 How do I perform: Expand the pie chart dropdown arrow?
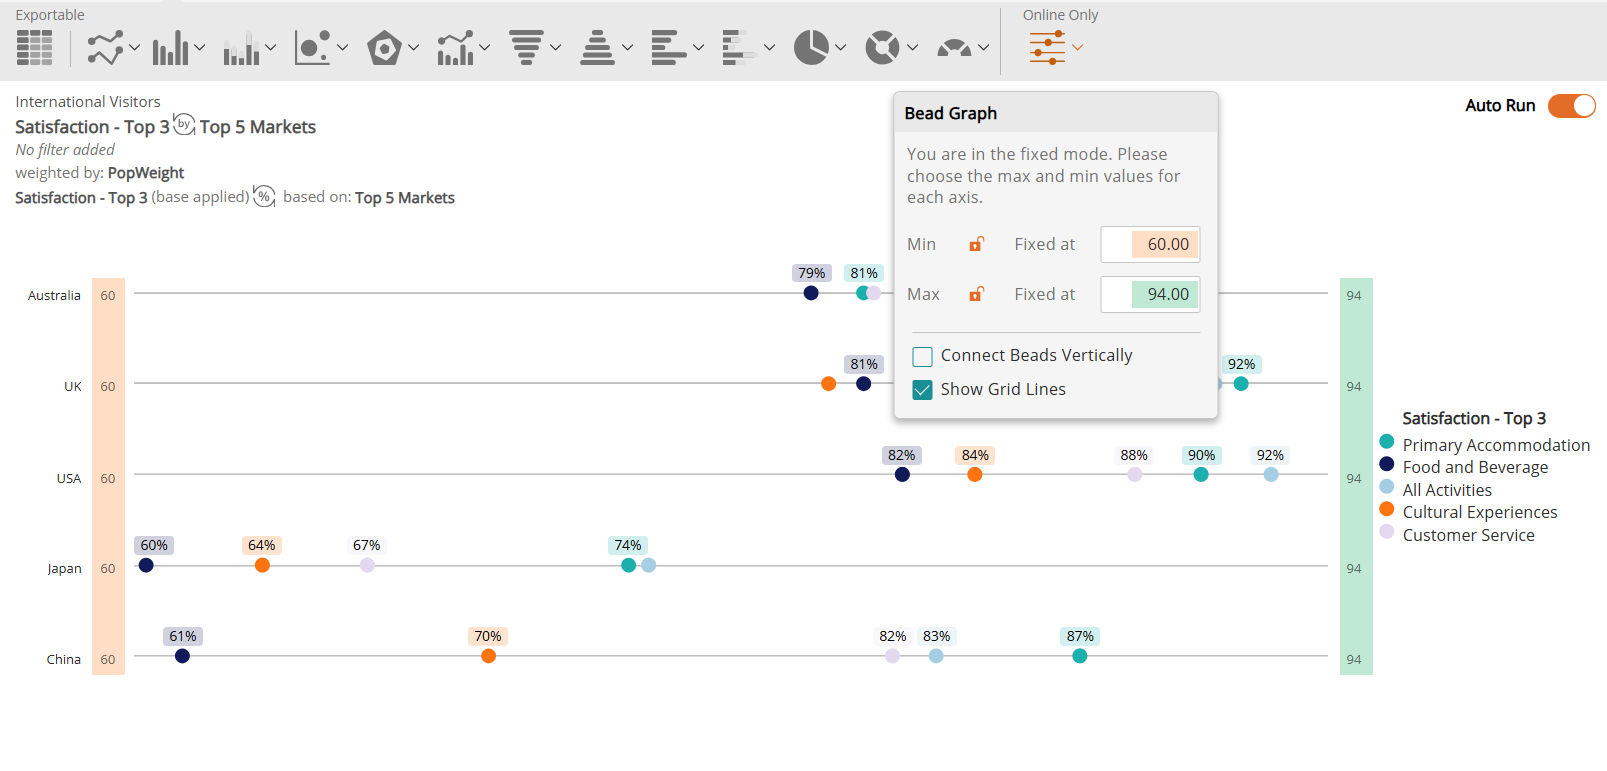coord(840,47)
